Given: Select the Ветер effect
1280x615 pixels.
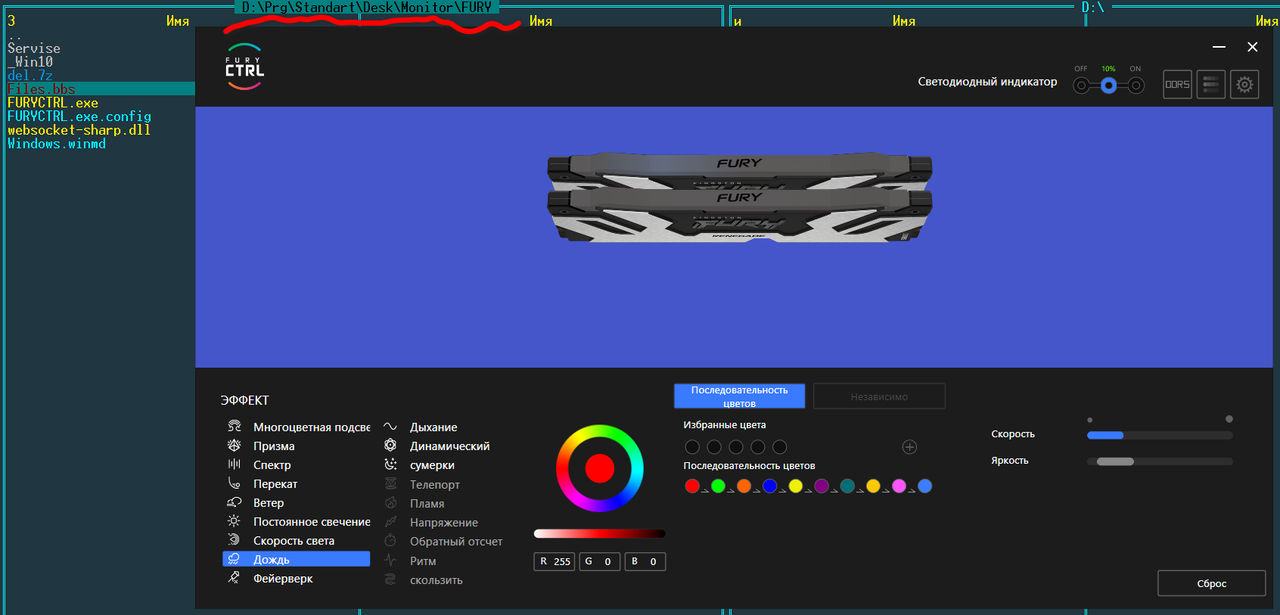Looking at the screenshot, I should 255,503.
